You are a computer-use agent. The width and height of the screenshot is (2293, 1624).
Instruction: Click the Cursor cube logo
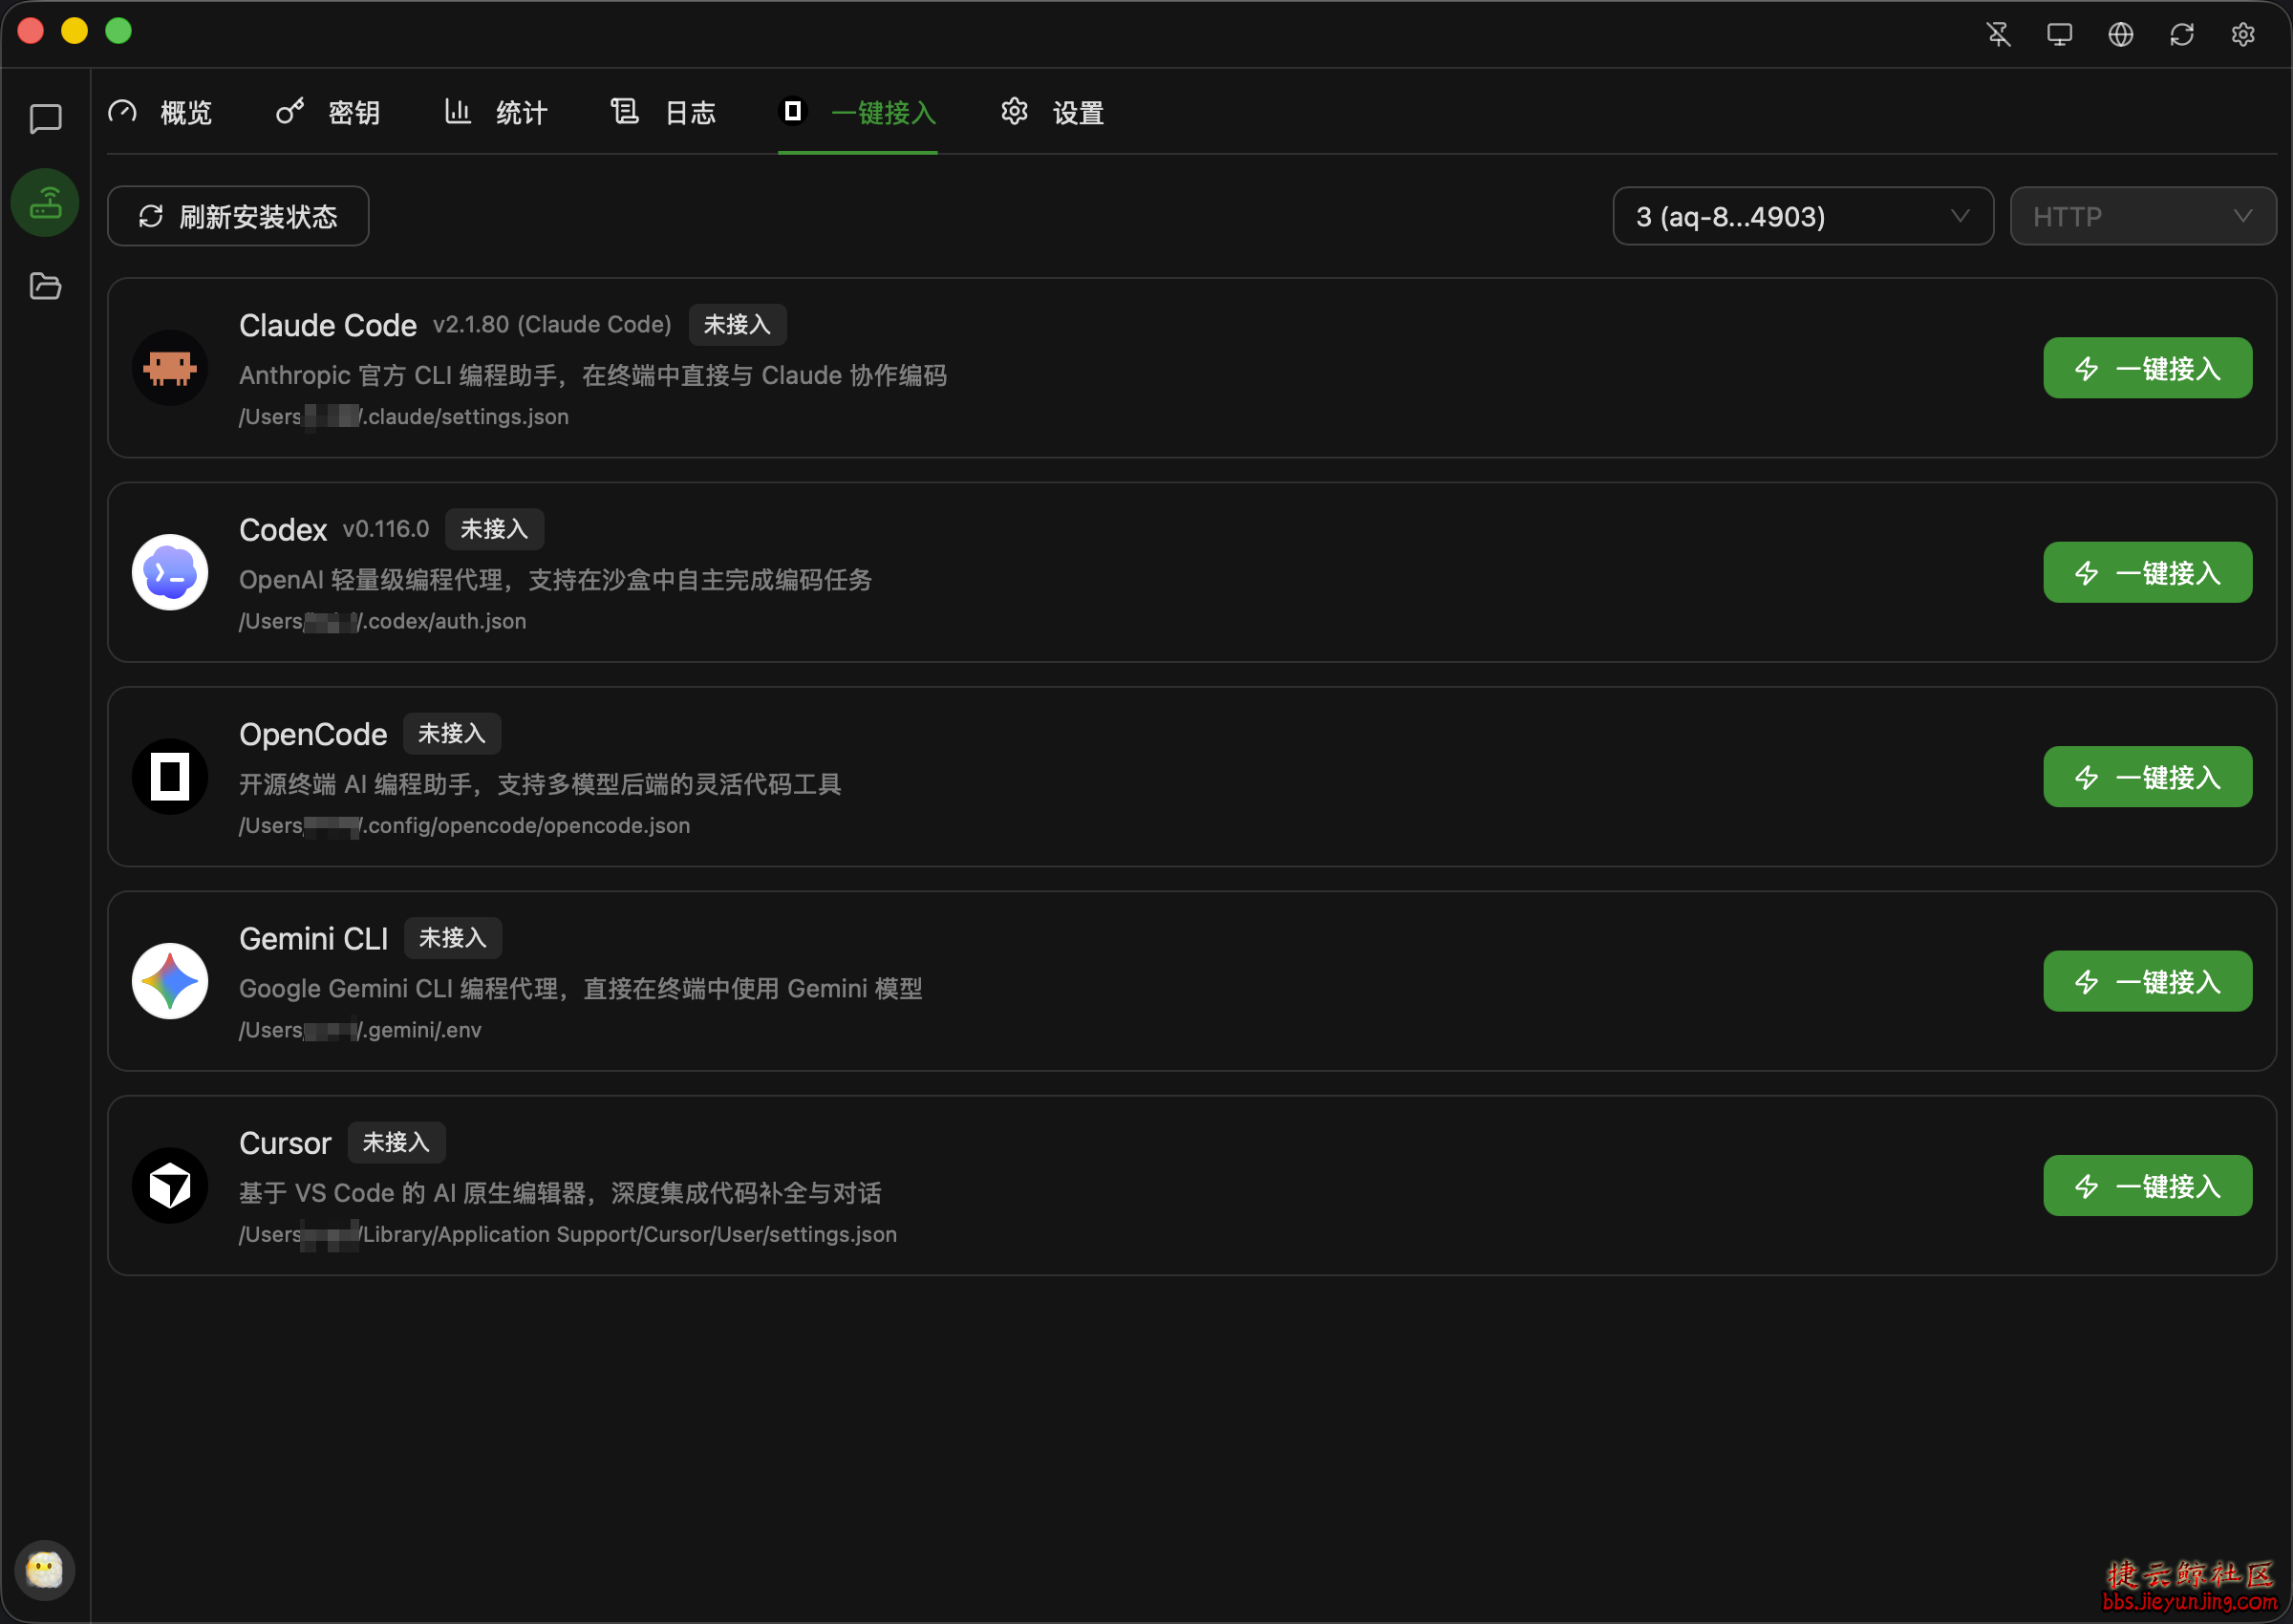(x=170, y=1186)
